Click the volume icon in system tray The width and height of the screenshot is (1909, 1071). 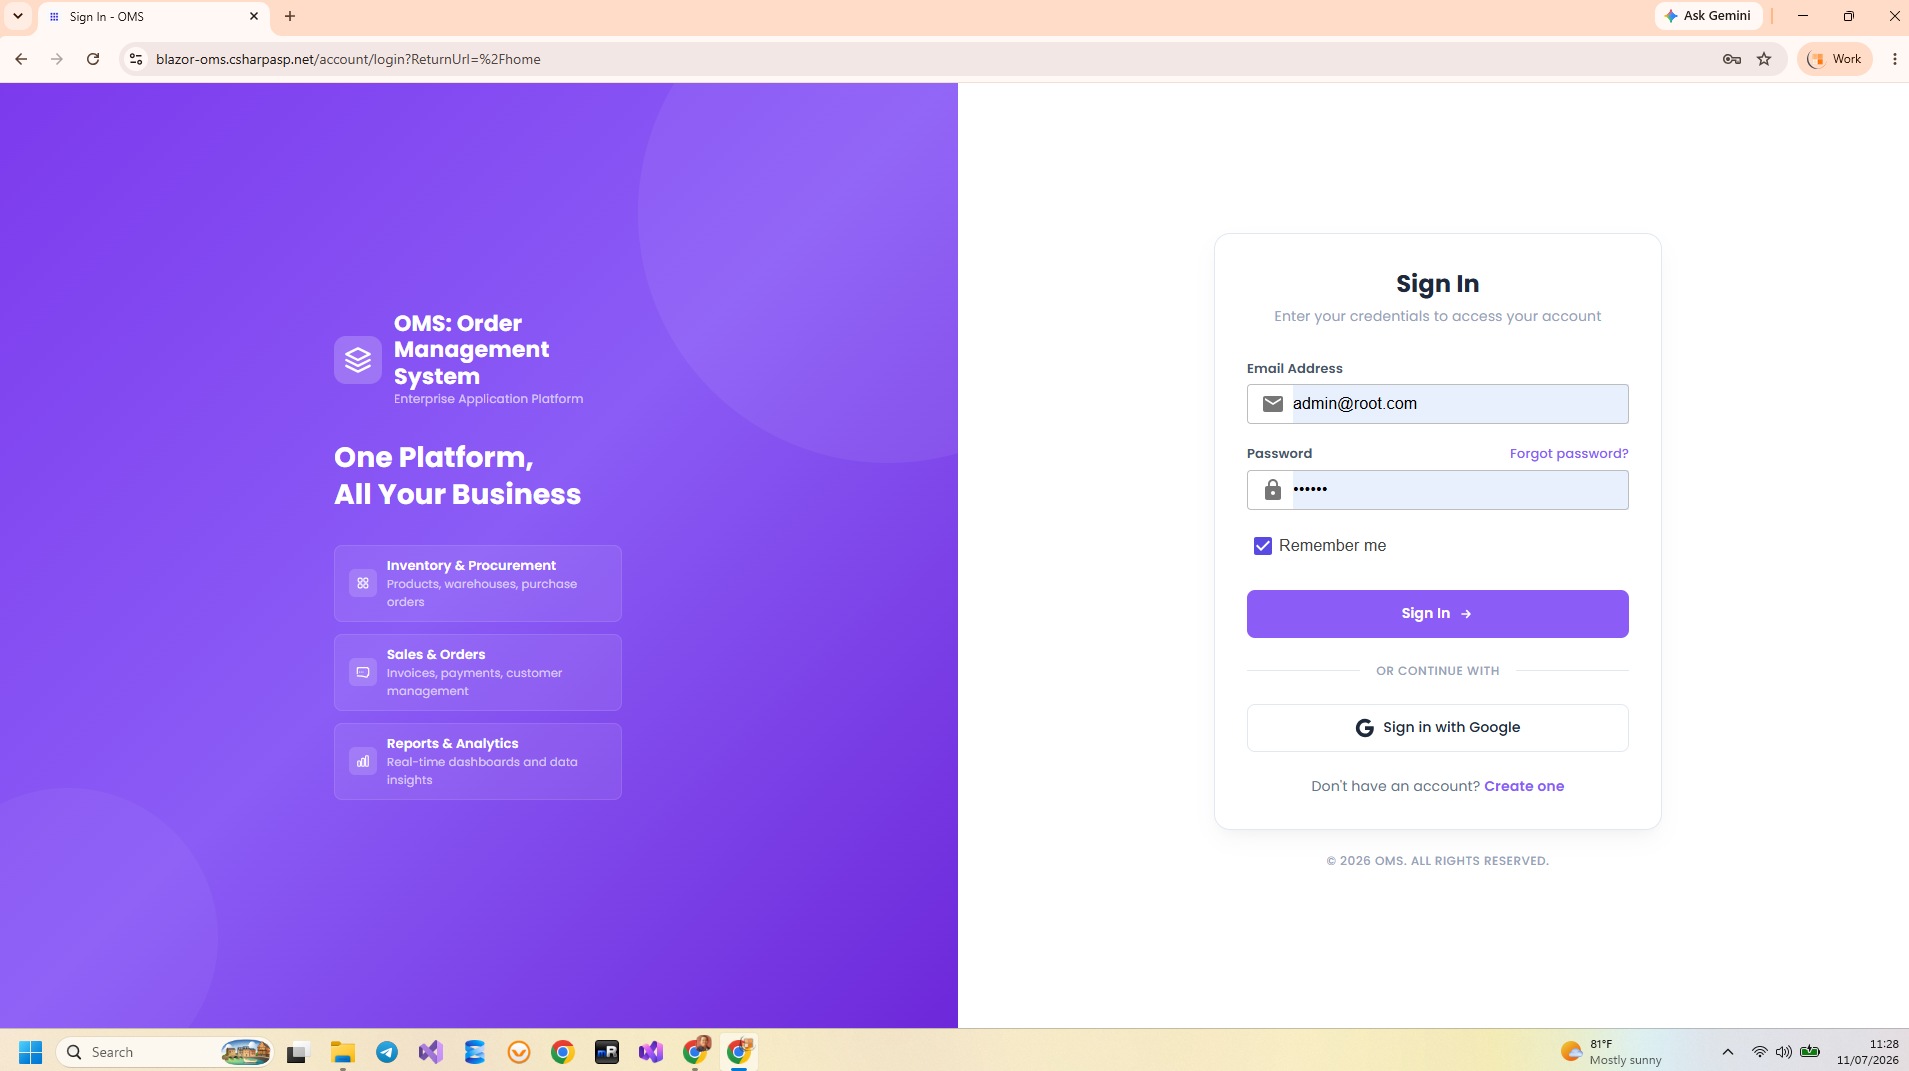[1784, 1052]
